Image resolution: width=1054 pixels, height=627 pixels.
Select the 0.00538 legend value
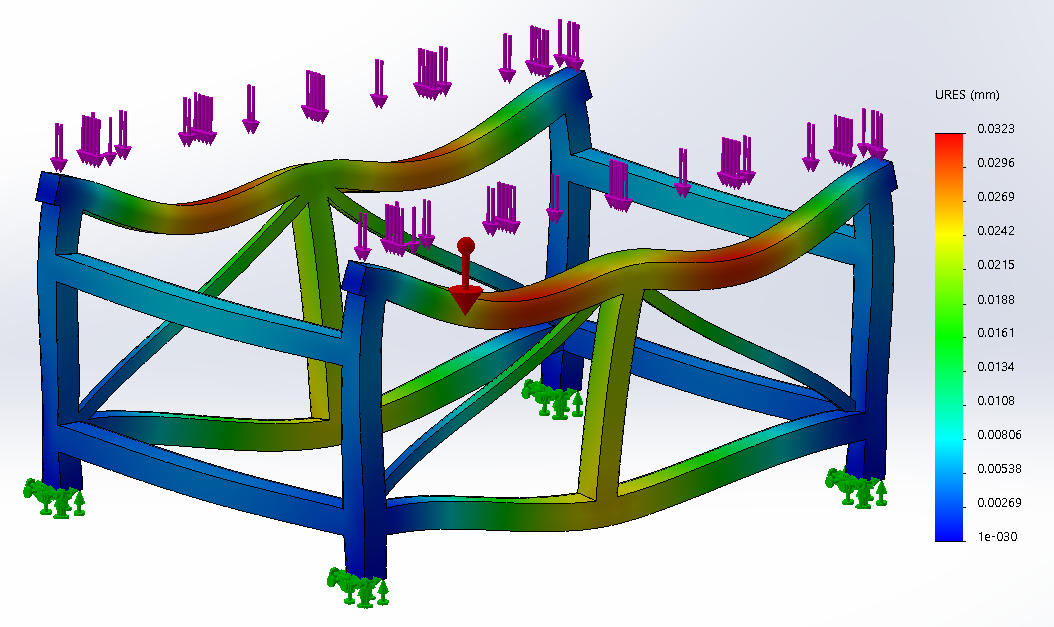coord(999,468)
